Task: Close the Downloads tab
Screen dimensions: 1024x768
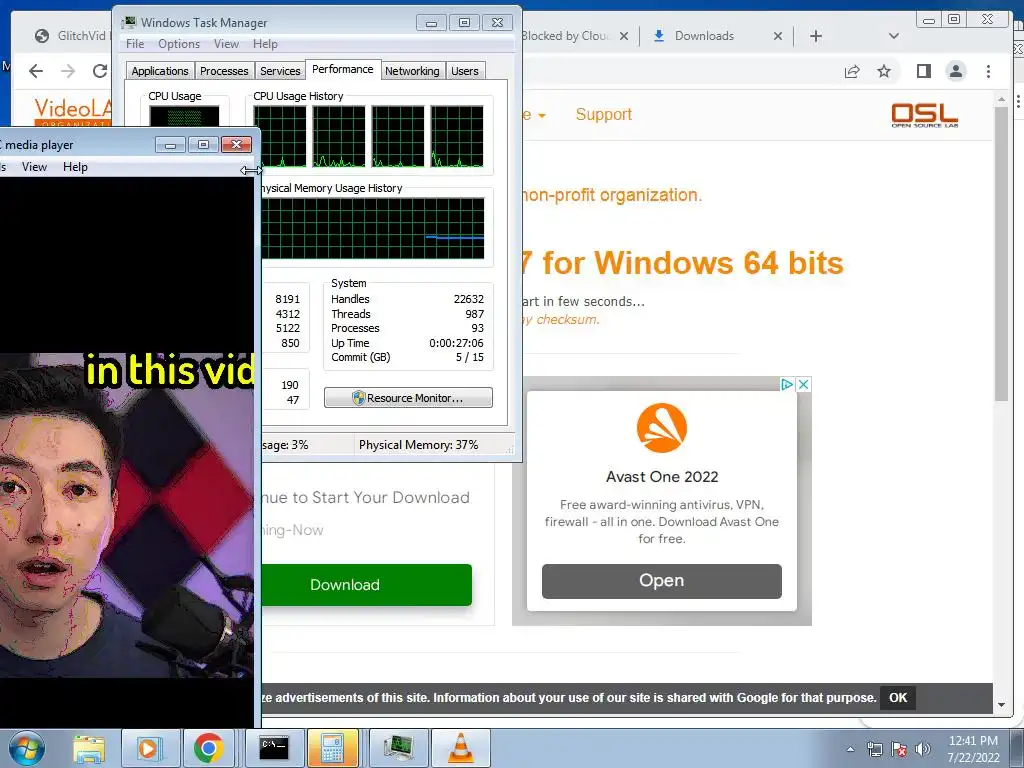Action: pyautogui.click(x=778, y=36)
